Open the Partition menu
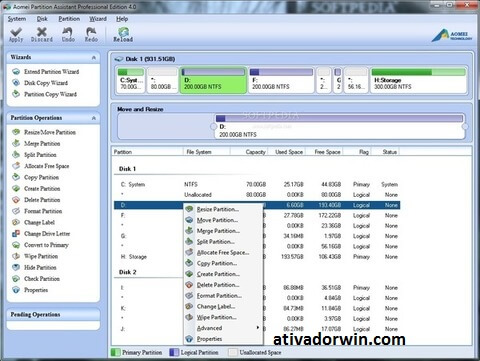Viewport: 480px width, 361px height. [69, 19]
